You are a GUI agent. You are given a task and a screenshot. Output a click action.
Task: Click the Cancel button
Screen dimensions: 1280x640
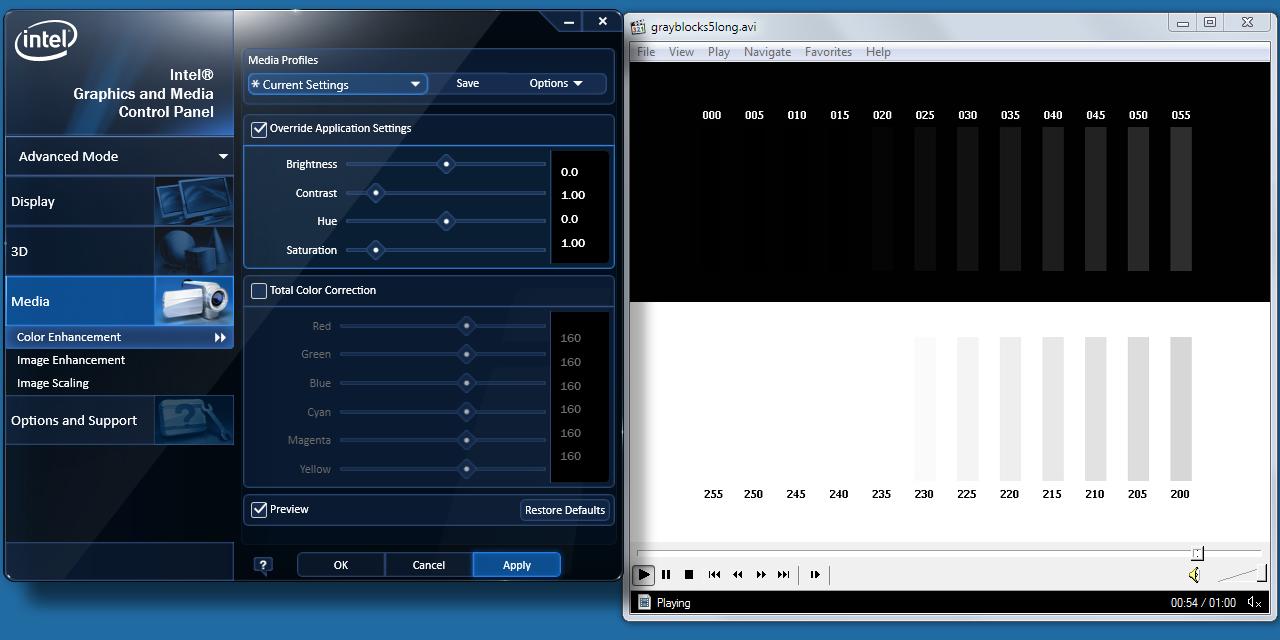pyautogui.click(x=429, y=565)
